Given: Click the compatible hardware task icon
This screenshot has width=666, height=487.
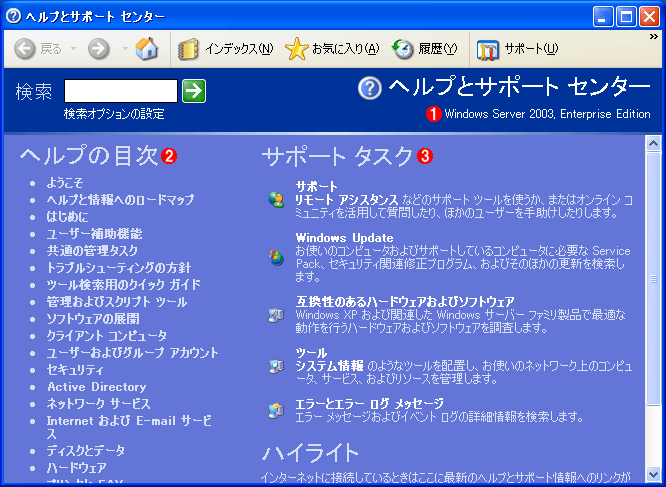Looking at the screenshot, I should pos(276,315).
